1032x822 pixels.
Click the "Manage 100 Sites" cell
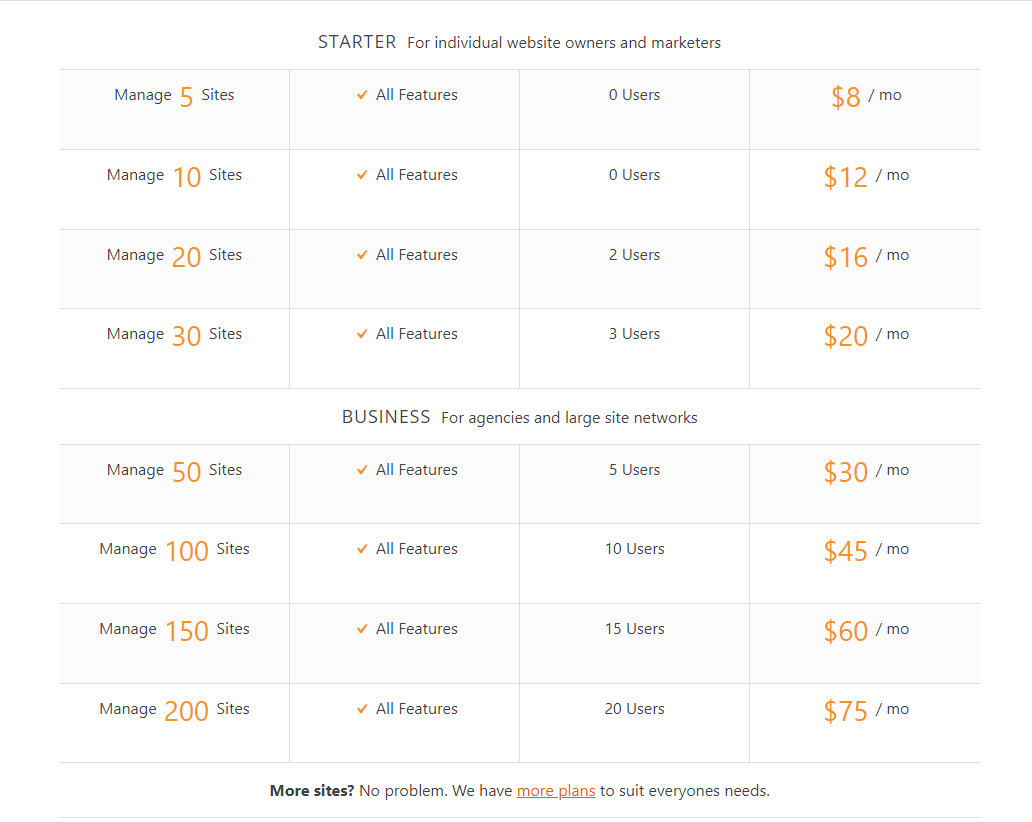174,550
